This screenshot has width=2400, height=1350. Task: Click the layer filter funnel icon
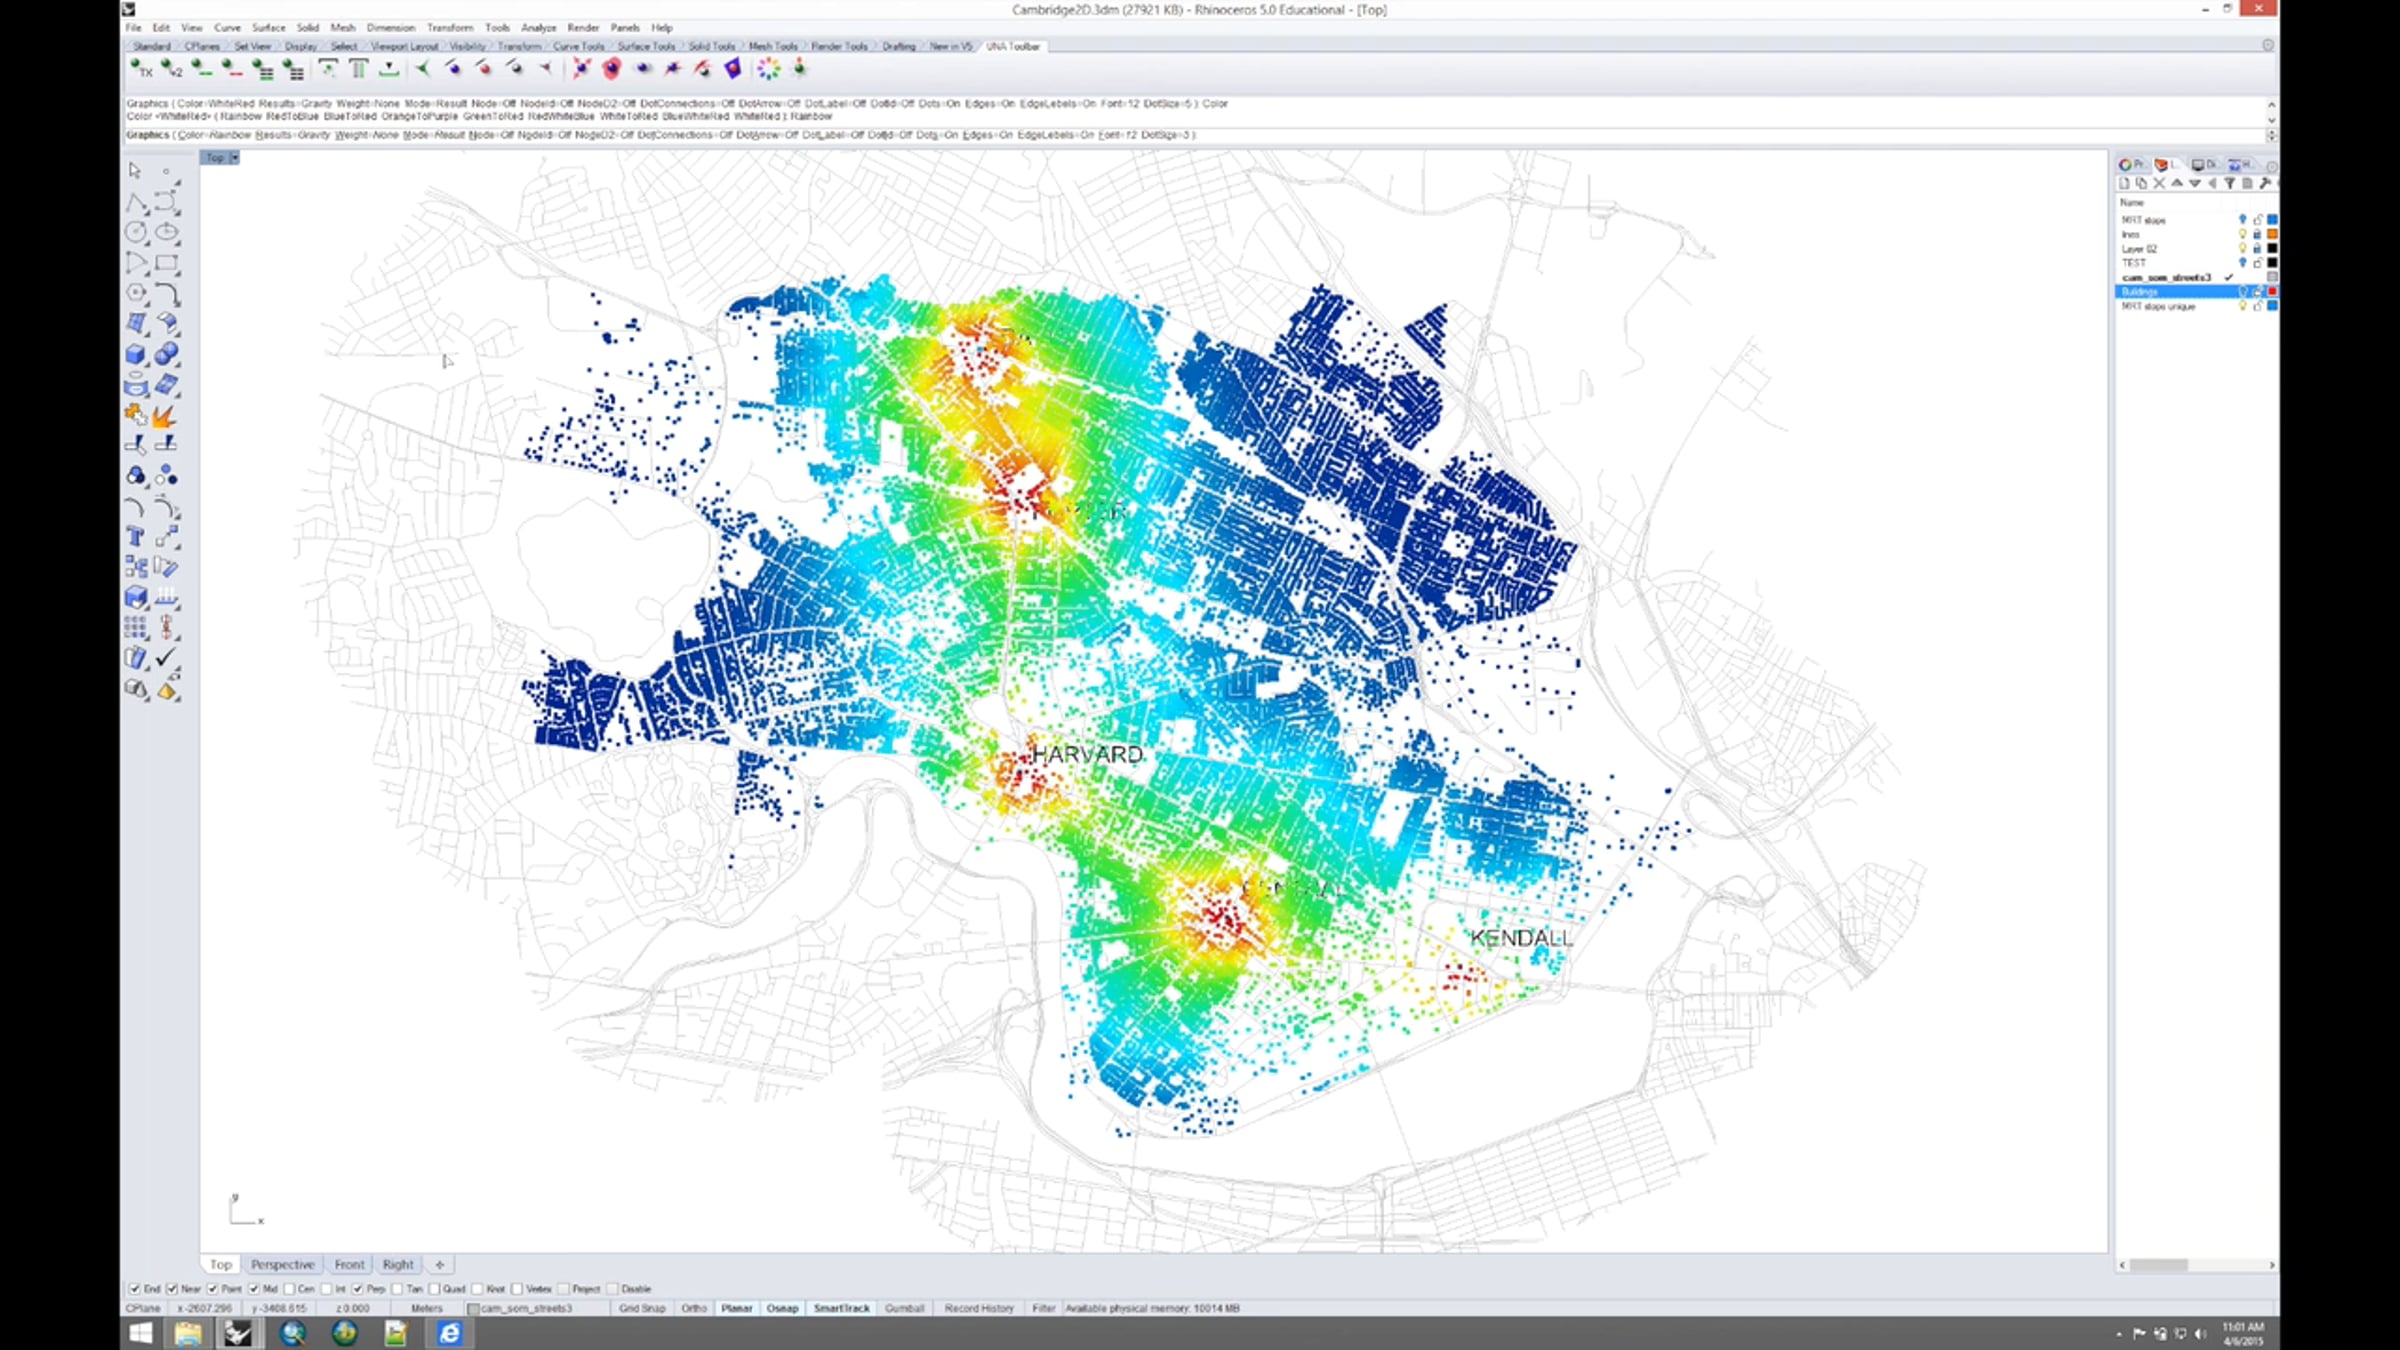2230,184
